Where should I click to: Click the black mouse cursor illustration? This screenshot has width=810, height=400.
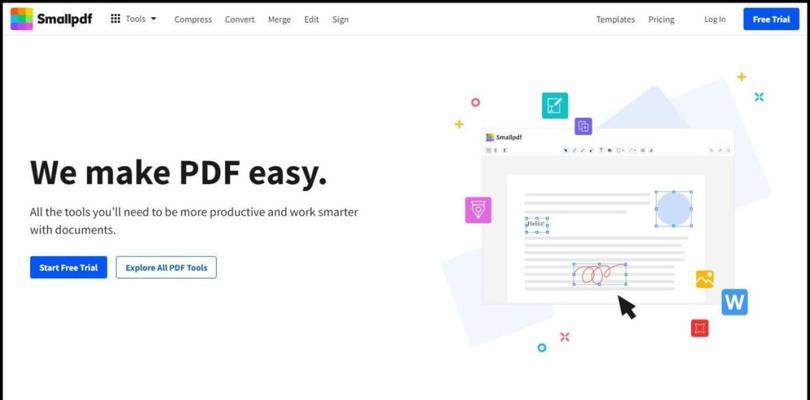coord(627,307)
